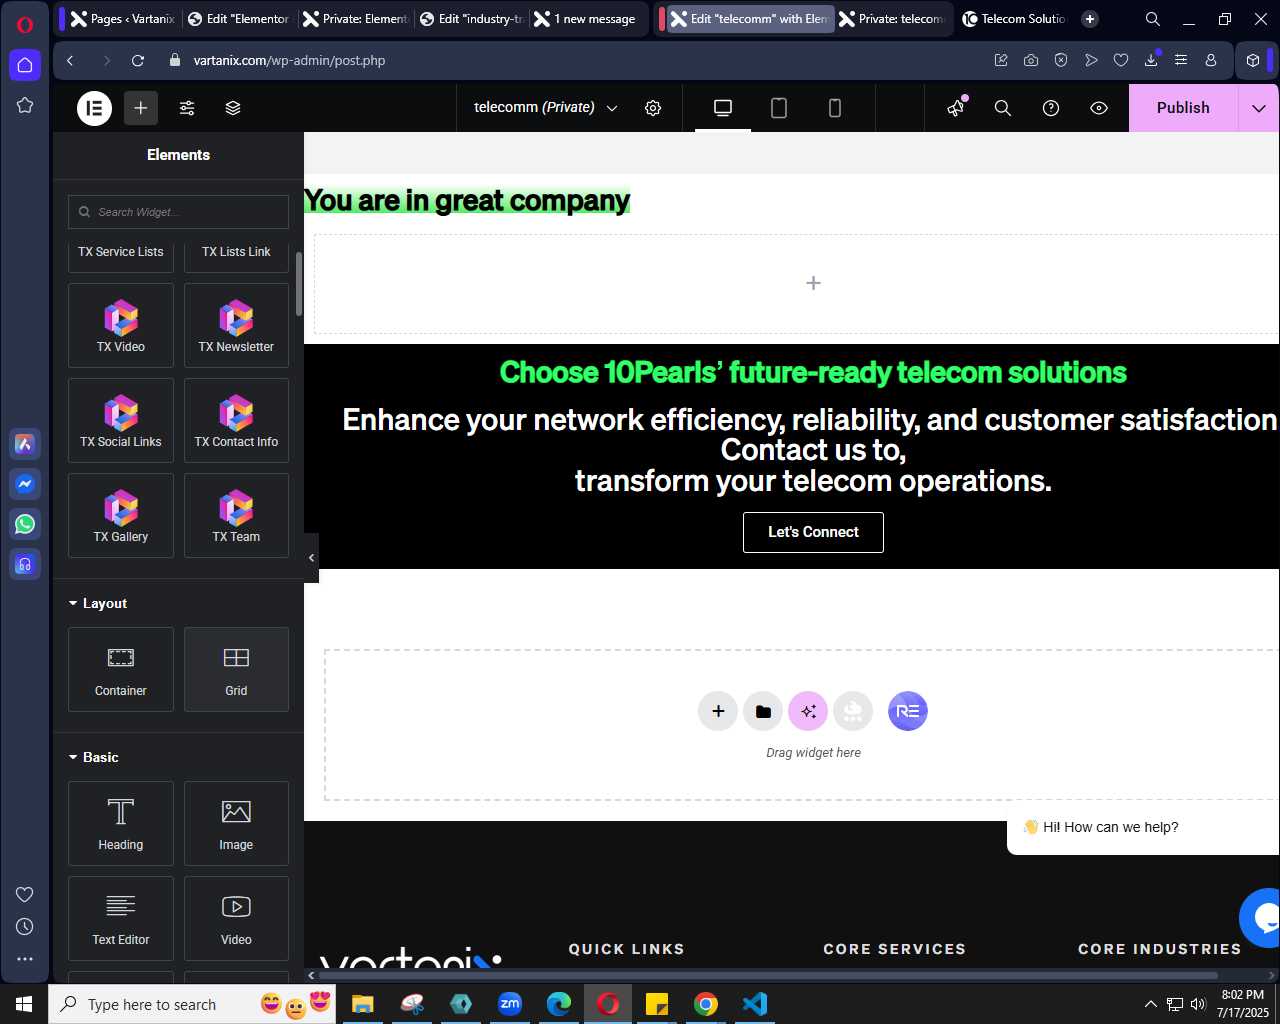Select the TX Team widget

[236, 515]
